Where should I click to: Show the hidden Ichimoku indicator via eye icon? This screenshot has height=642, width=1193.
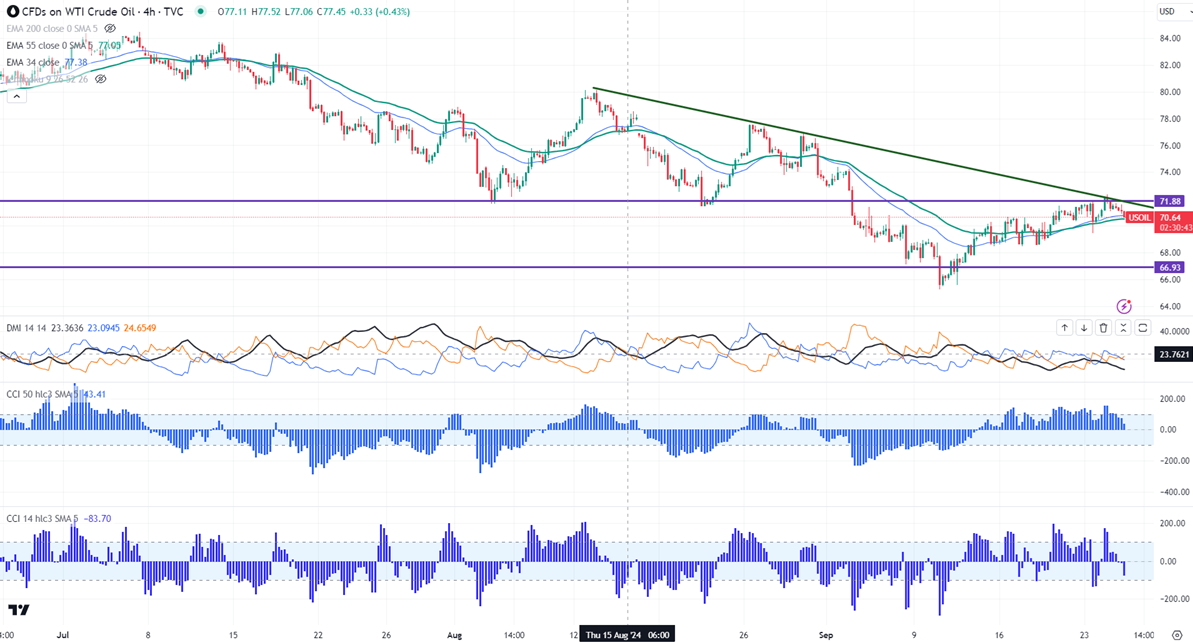coord(100,78)
